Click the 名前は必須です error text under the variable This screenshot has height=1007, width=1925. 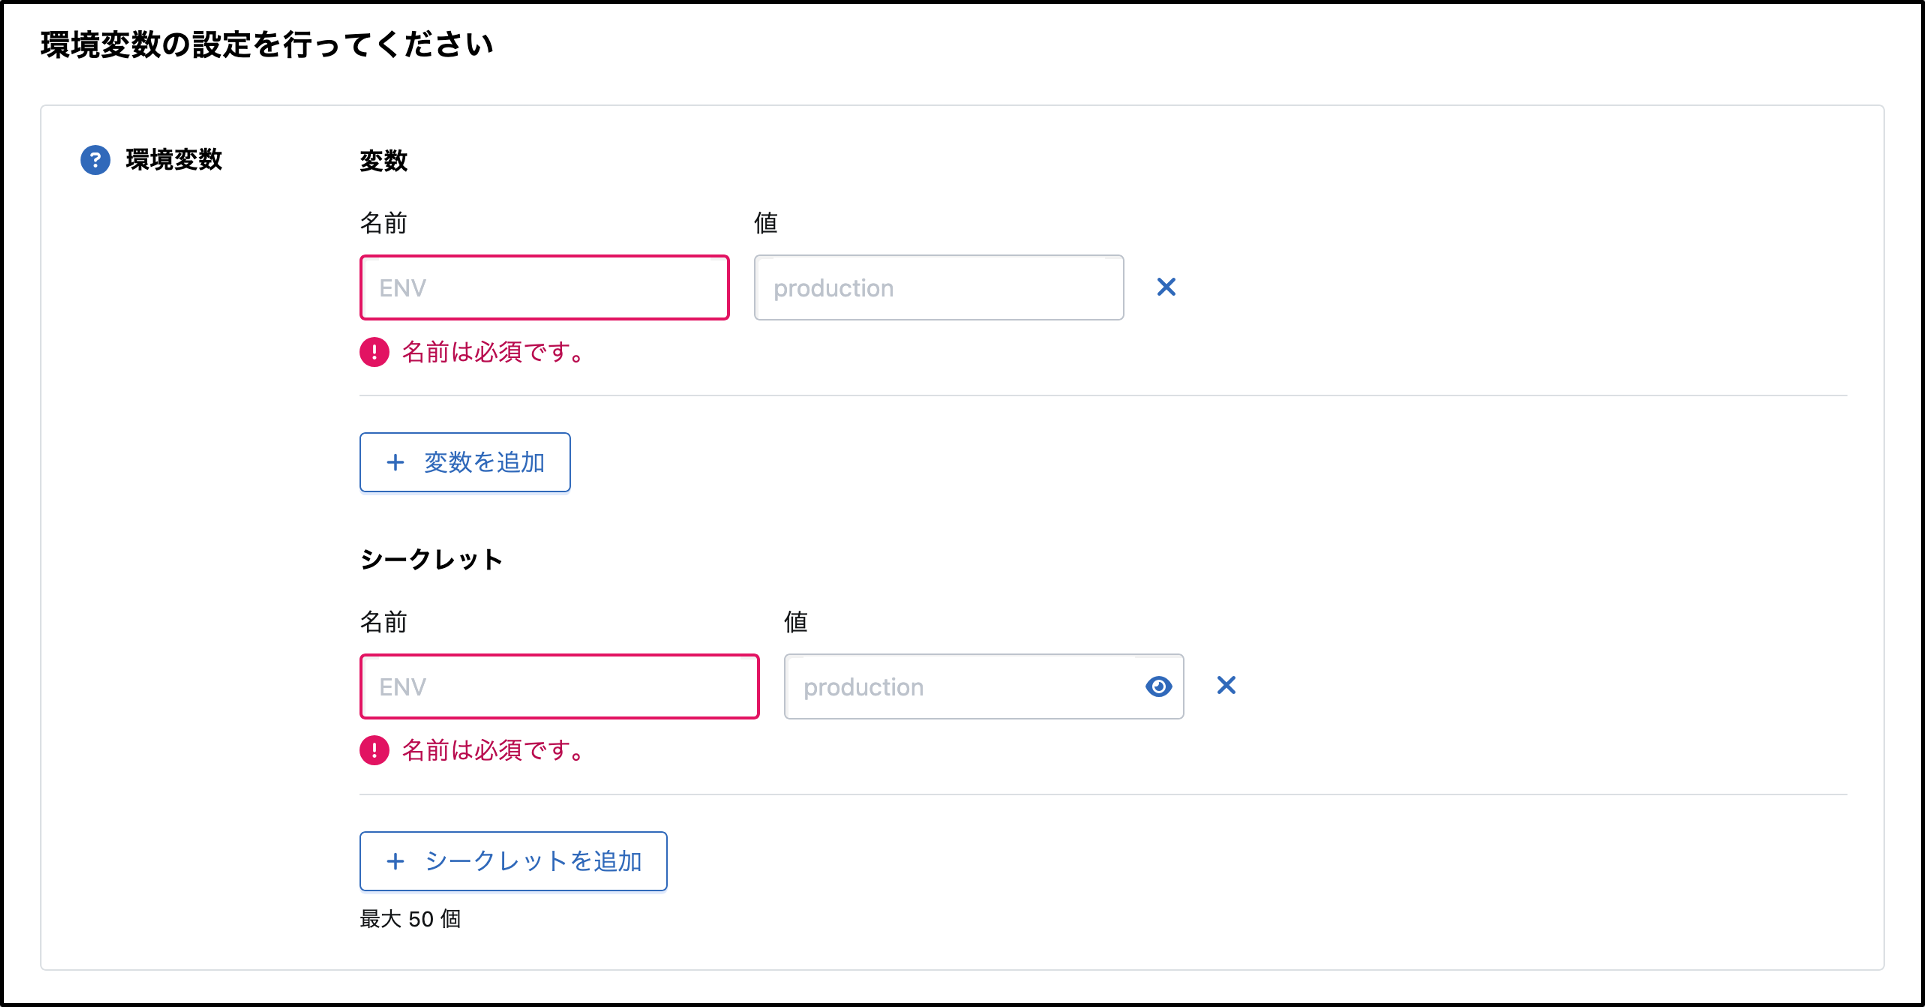[494, 352]
